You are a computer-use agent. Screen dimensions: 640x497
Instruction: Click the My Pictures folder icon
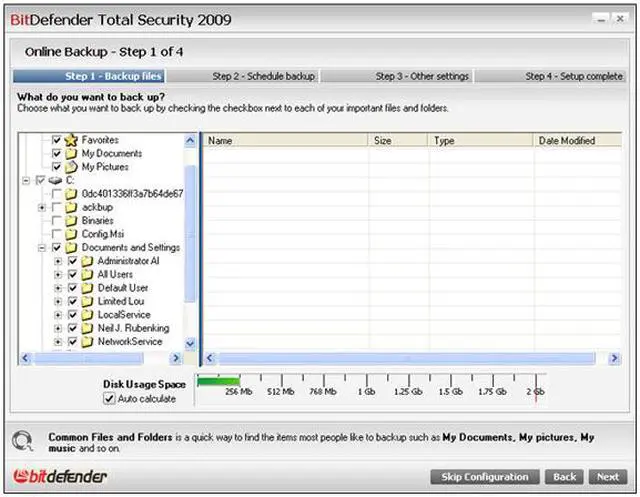[71, 167]
